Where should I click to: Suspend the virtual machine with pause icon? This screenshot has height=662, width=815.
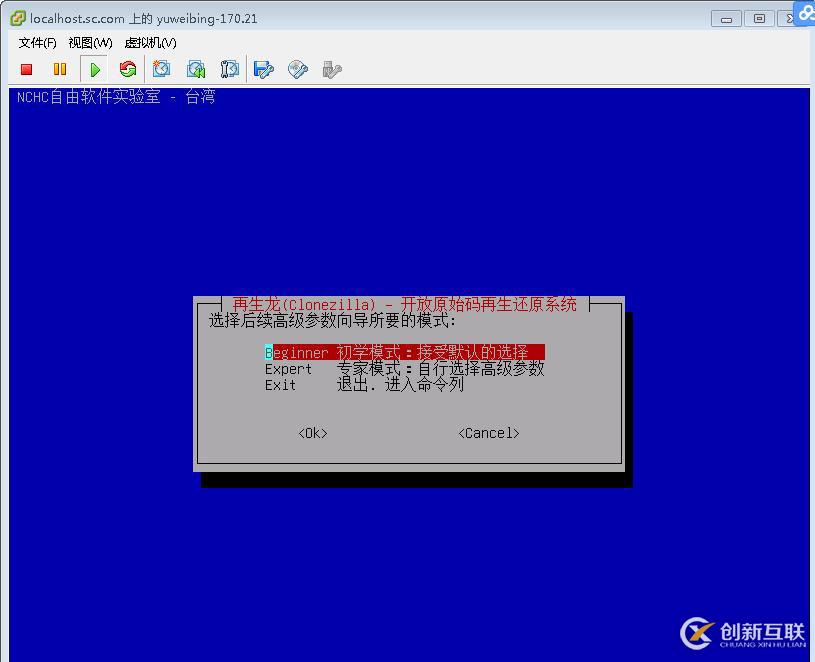(61, 68)
